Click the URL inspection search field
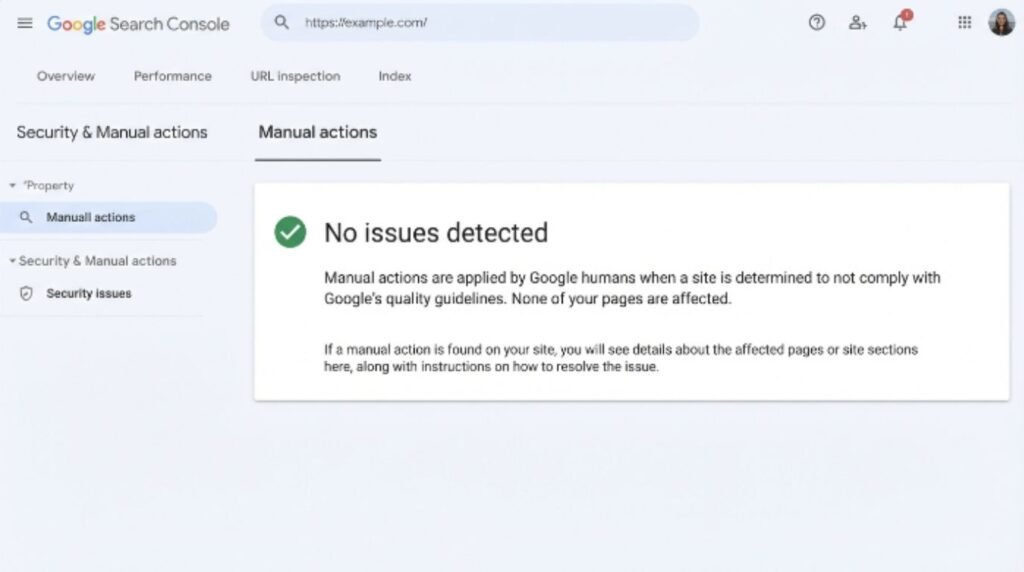 click(480, 23)
